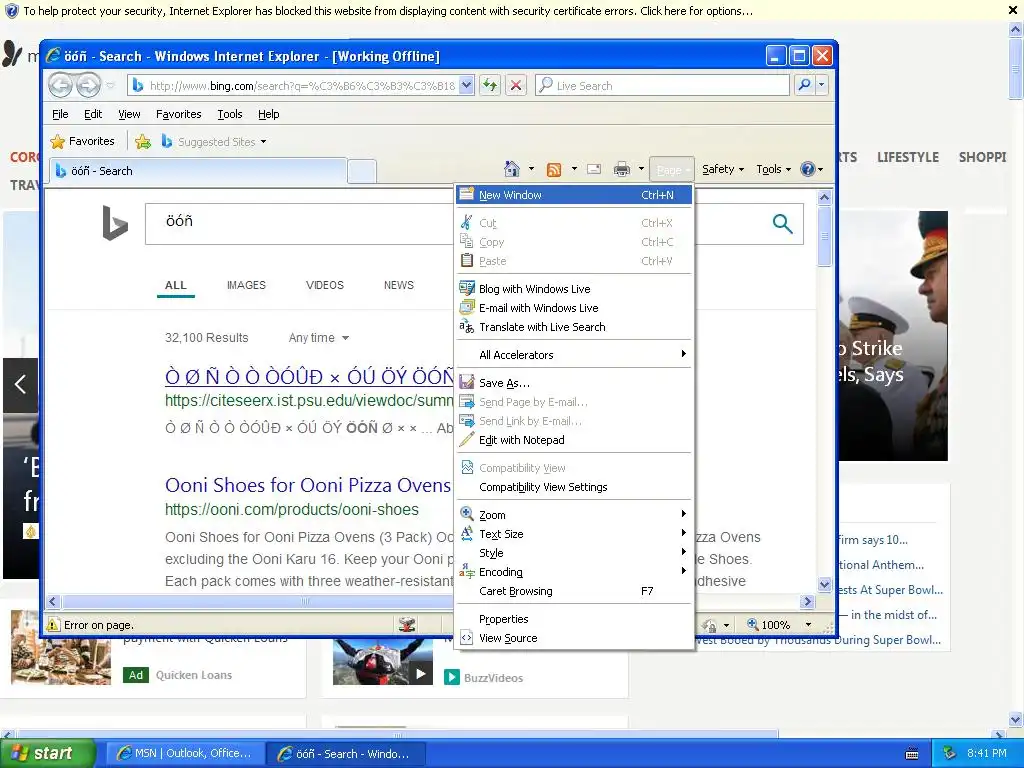Click the LIFESTYLE link on MSN page

pyautogui.click(x=908, y=157)
